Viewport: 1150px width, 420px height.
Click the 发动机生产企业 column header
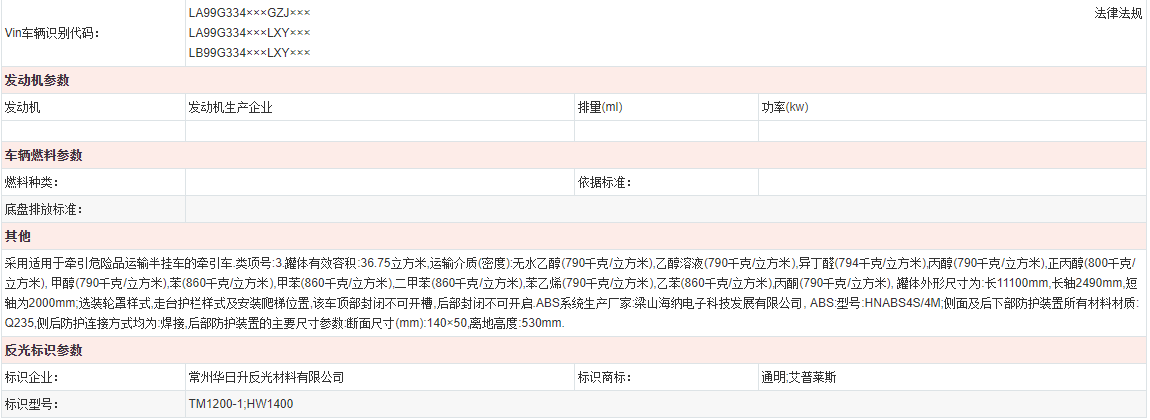coord(230,107)
